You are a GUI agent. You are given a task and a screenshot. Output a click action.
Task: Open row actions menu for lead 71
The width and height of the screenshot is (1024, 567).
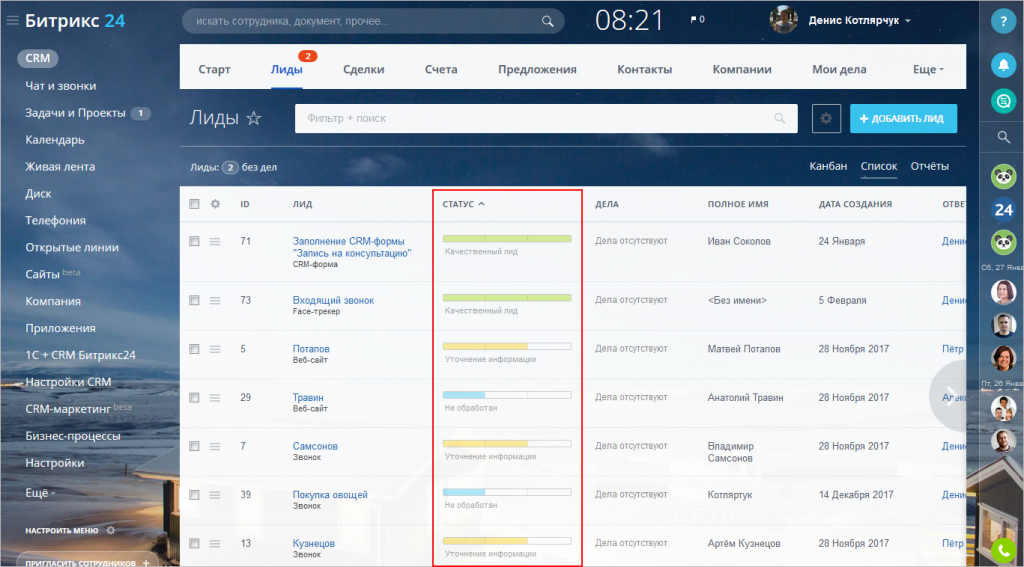coord(214,241)
